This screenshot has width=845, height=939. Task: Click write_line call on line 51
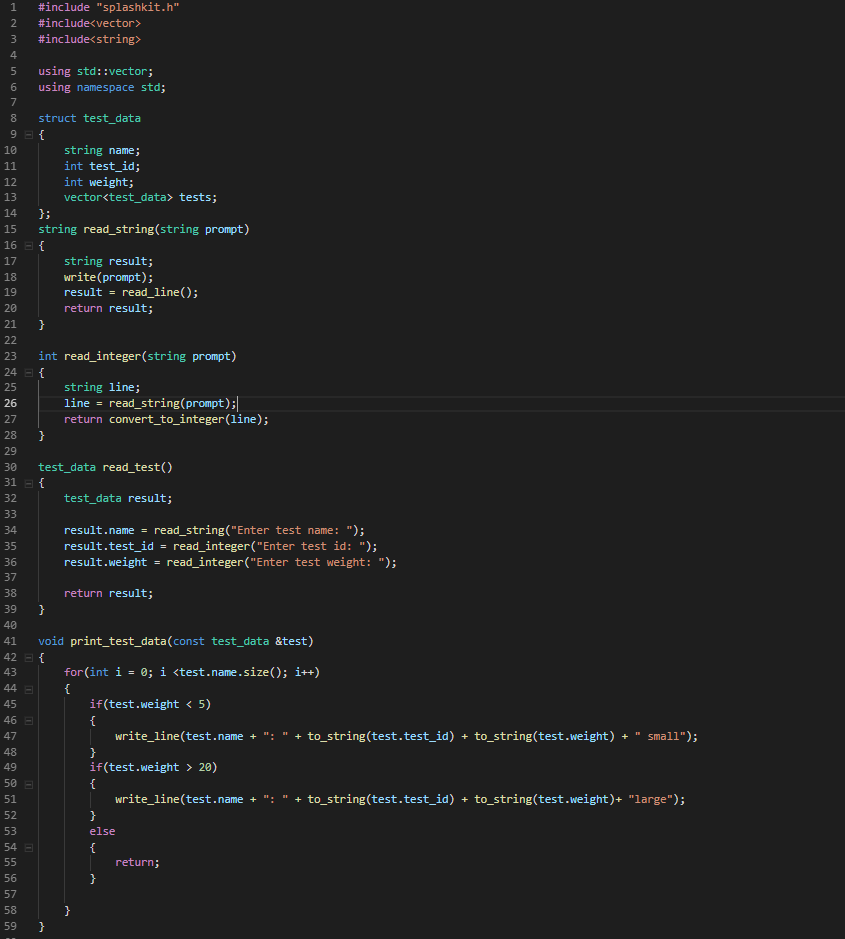400,799
